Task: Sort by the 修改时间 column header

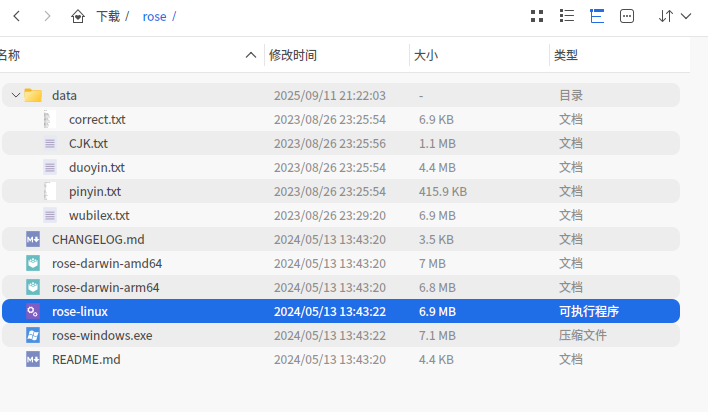Action: coord(293,55)
